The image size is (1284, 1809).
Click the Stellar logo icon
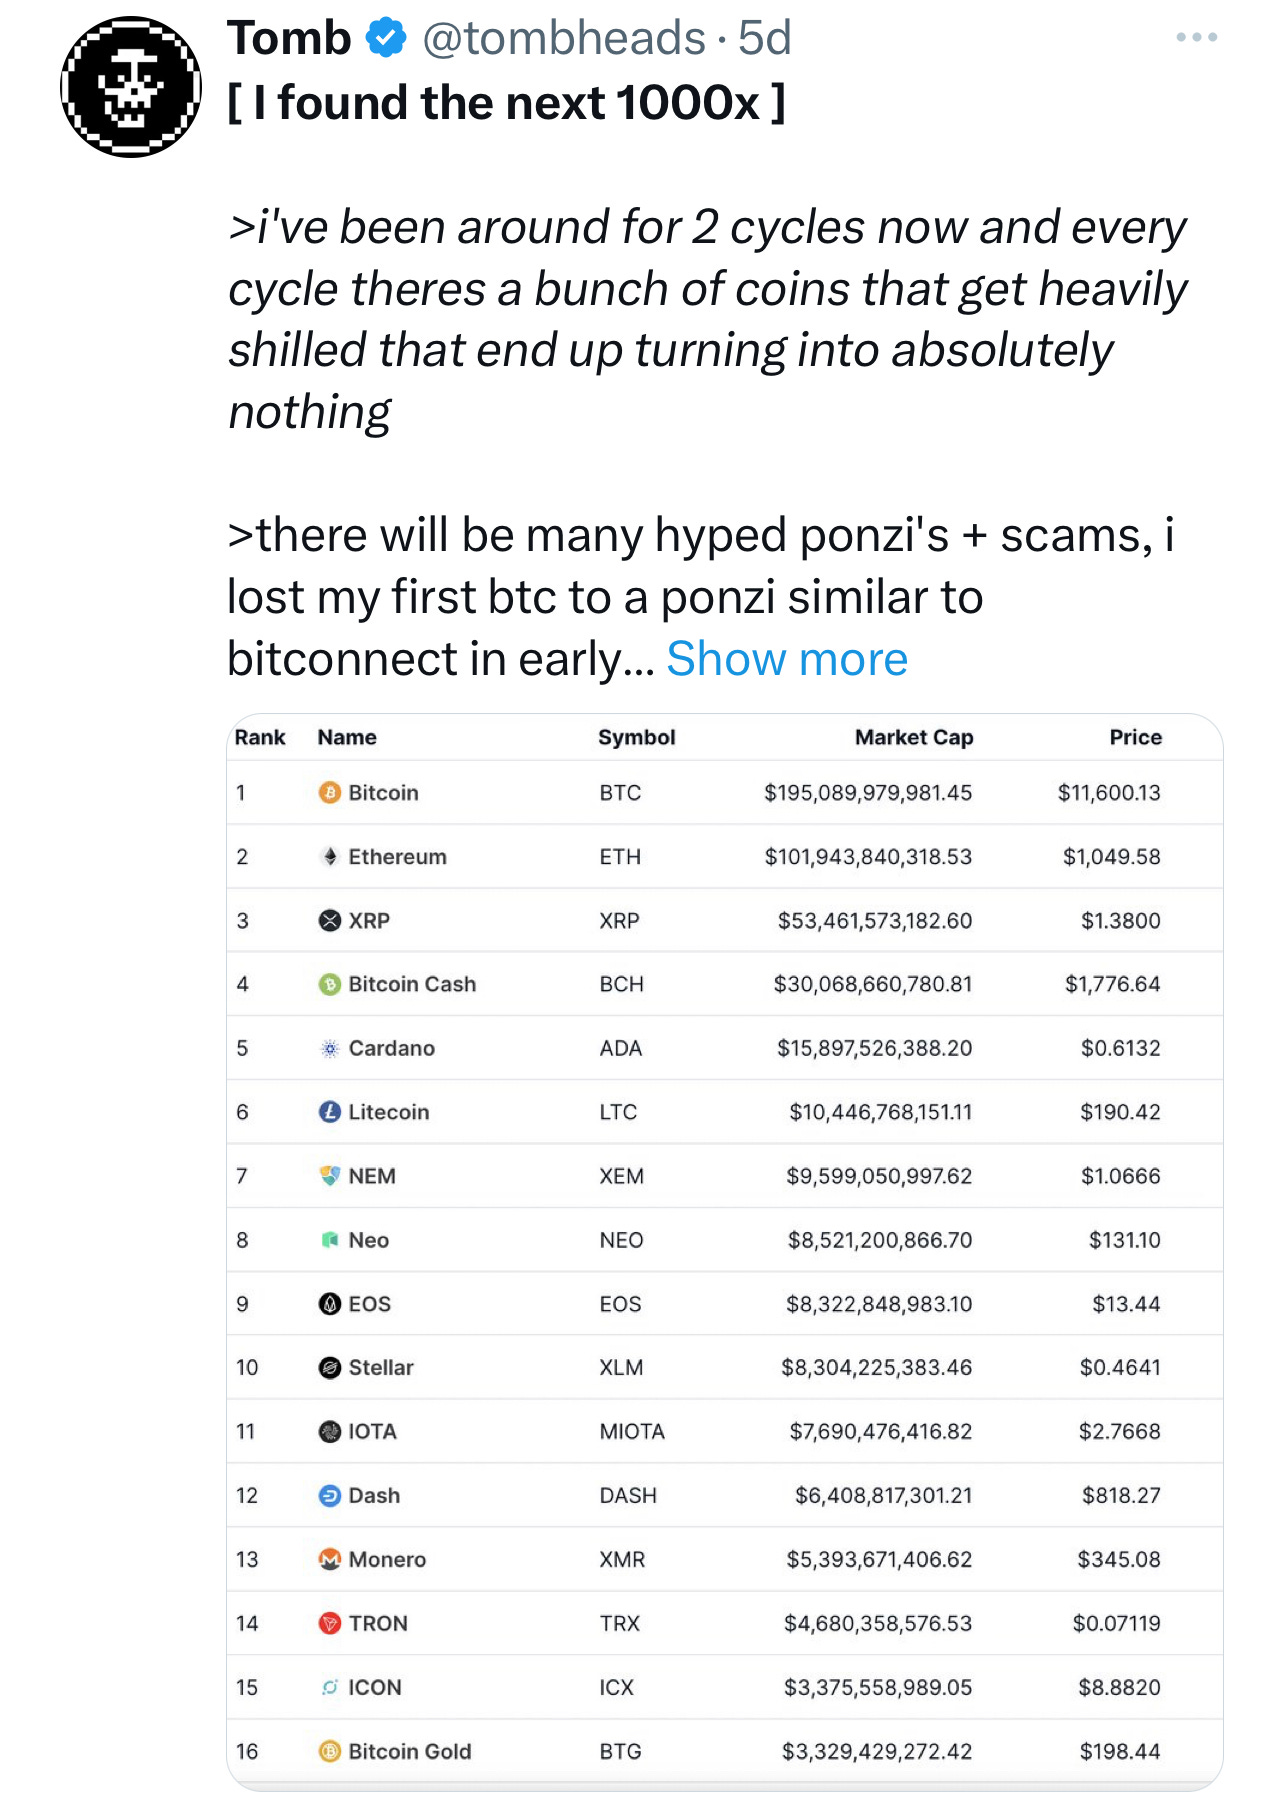point(330,1368)
